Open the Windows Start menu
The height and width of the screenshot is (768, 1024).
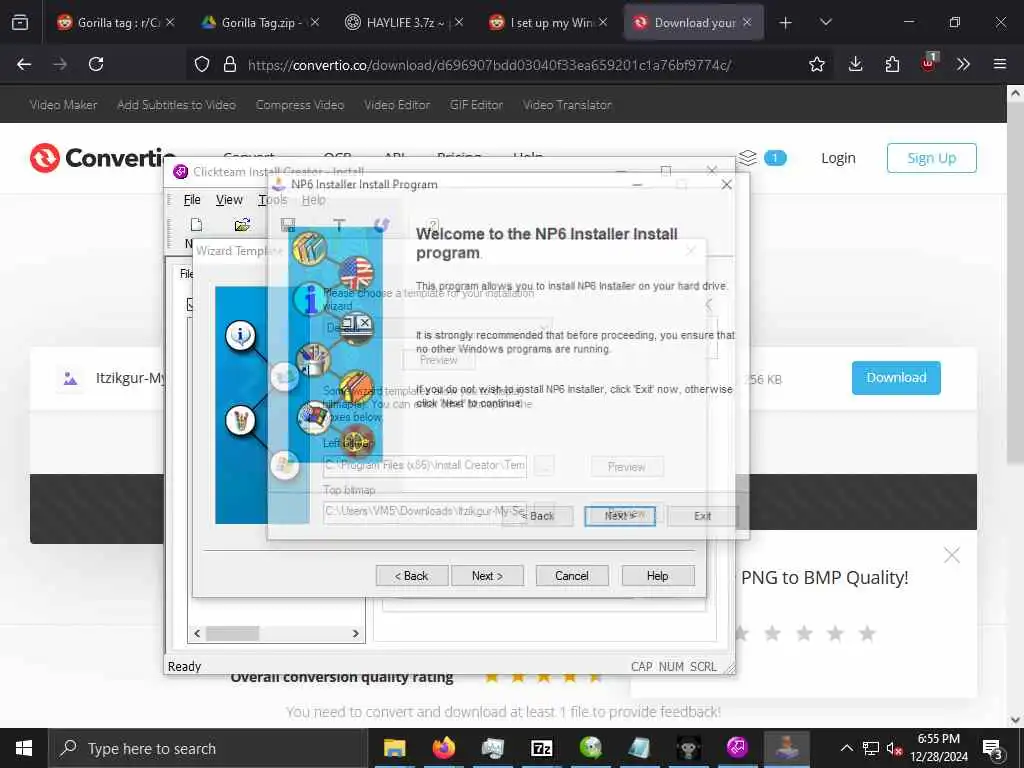click(x=24, y=748)
